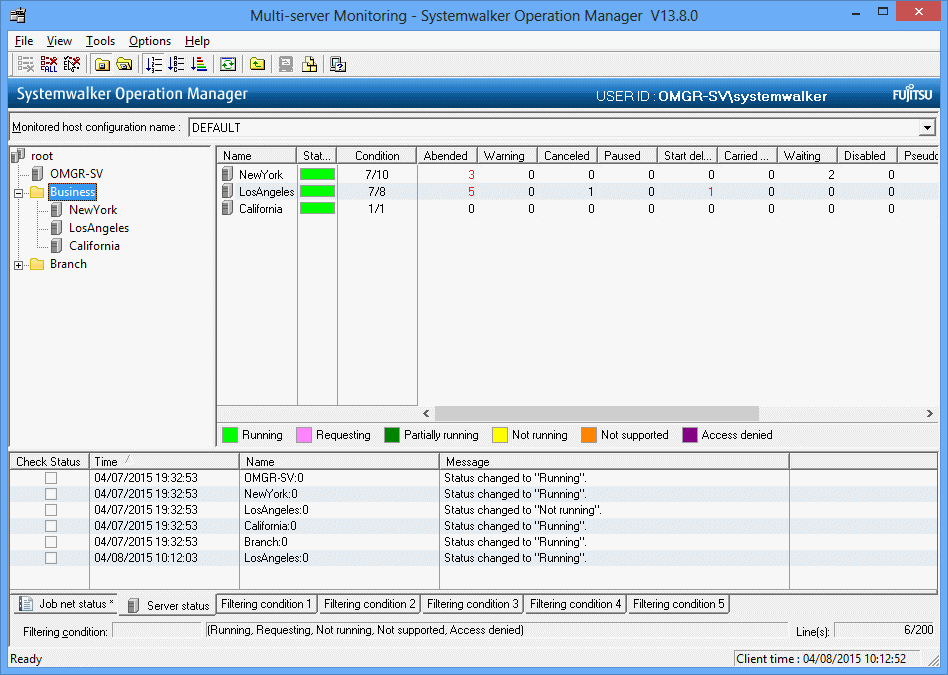Viewport: 948px width, 675px height.
Task: Click the OMGR-SV server icon in tree
Action: click(37, 174)
